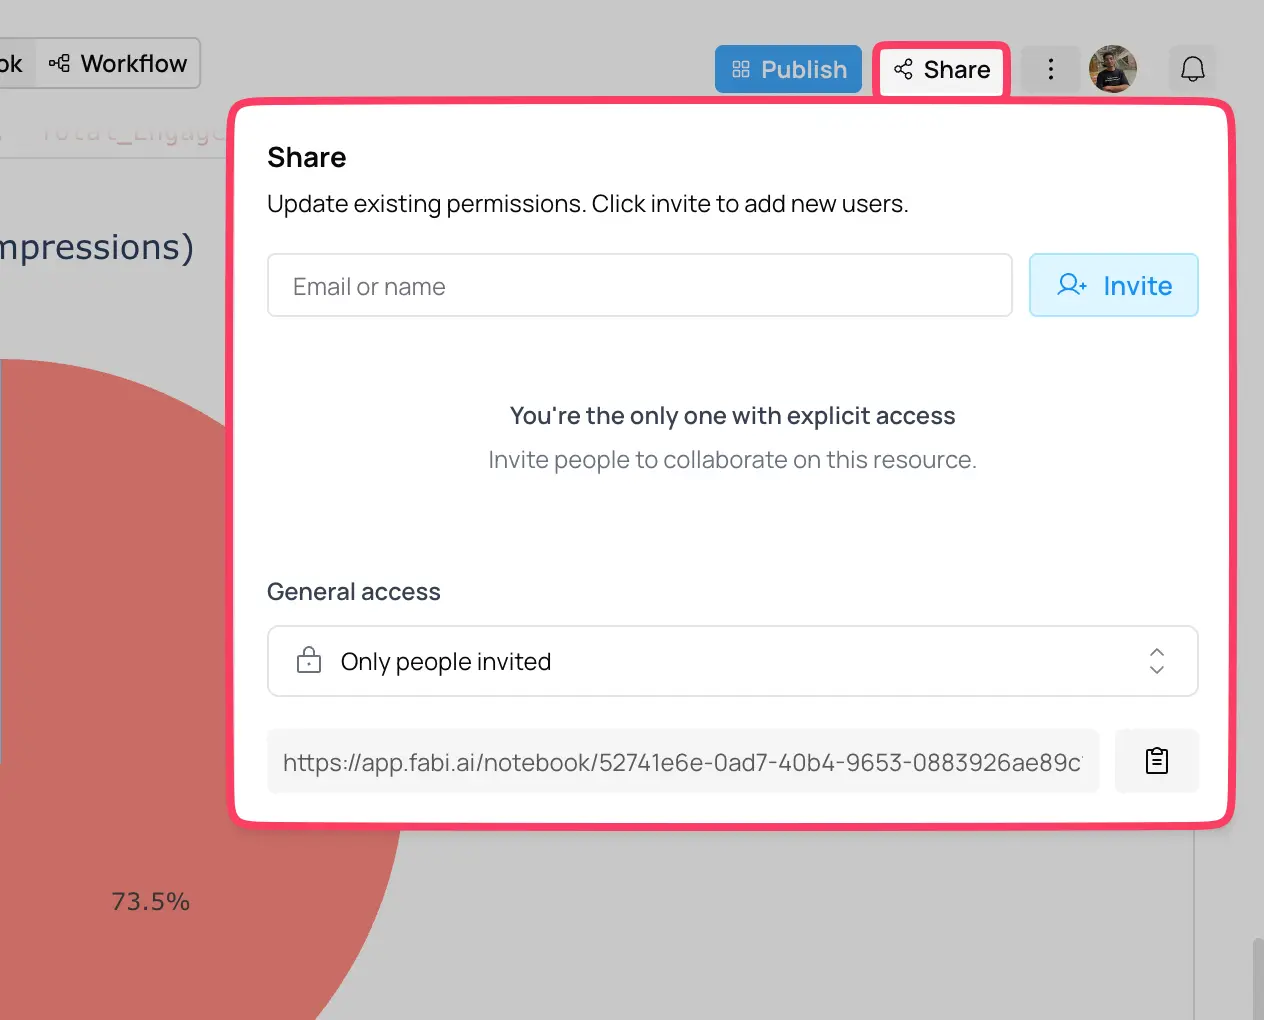Image resolution: width=1264 pixels, height=1020 pixels.
Task: Open the three-dot more options menu
Action: click(x=1050, y=69)
